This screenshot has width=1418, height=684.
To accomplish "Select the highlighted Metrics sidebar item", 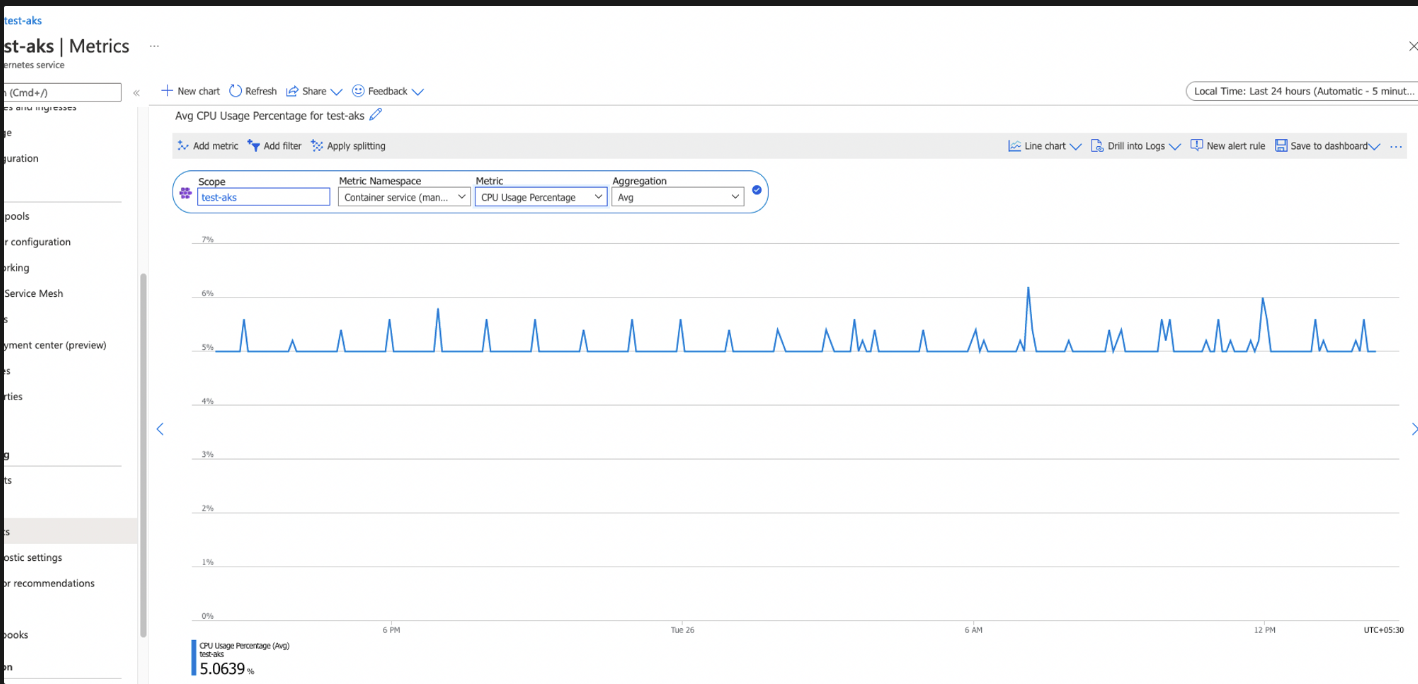I will 69,531.
